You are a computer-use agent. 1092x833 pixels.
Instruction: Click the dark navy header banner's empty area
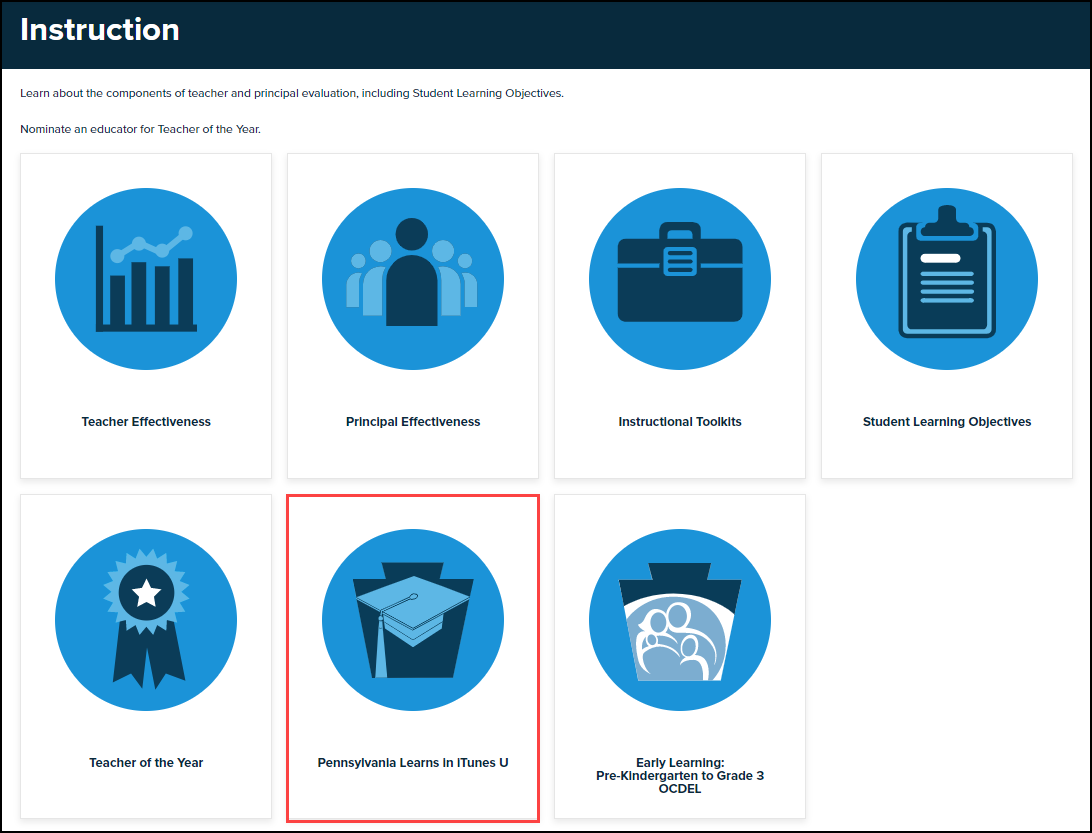point(650,35)
